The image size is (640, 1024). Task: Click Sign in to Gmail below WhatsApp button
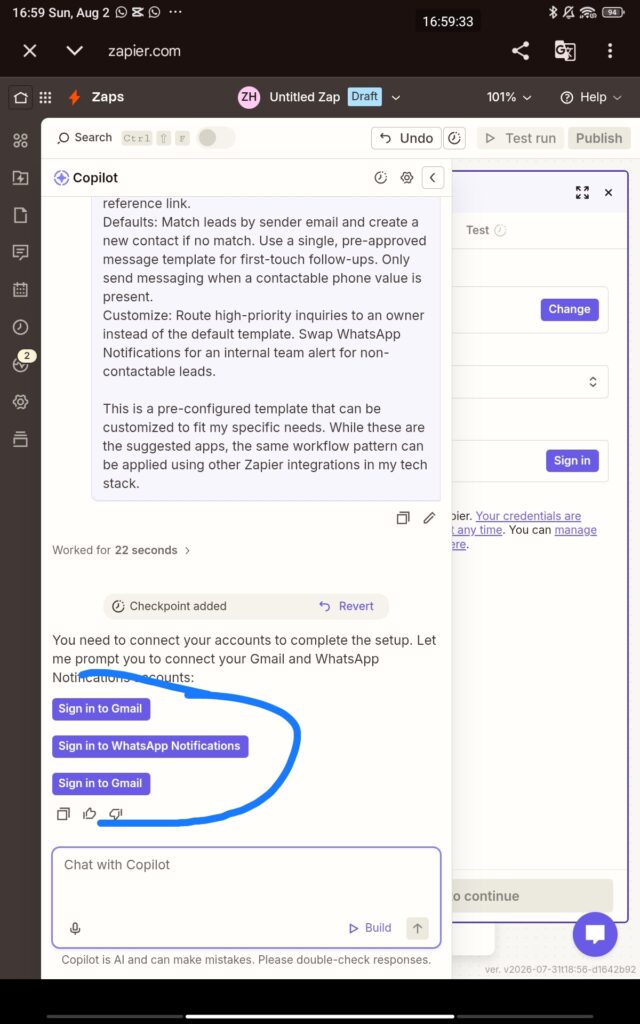tap(101, 783)
